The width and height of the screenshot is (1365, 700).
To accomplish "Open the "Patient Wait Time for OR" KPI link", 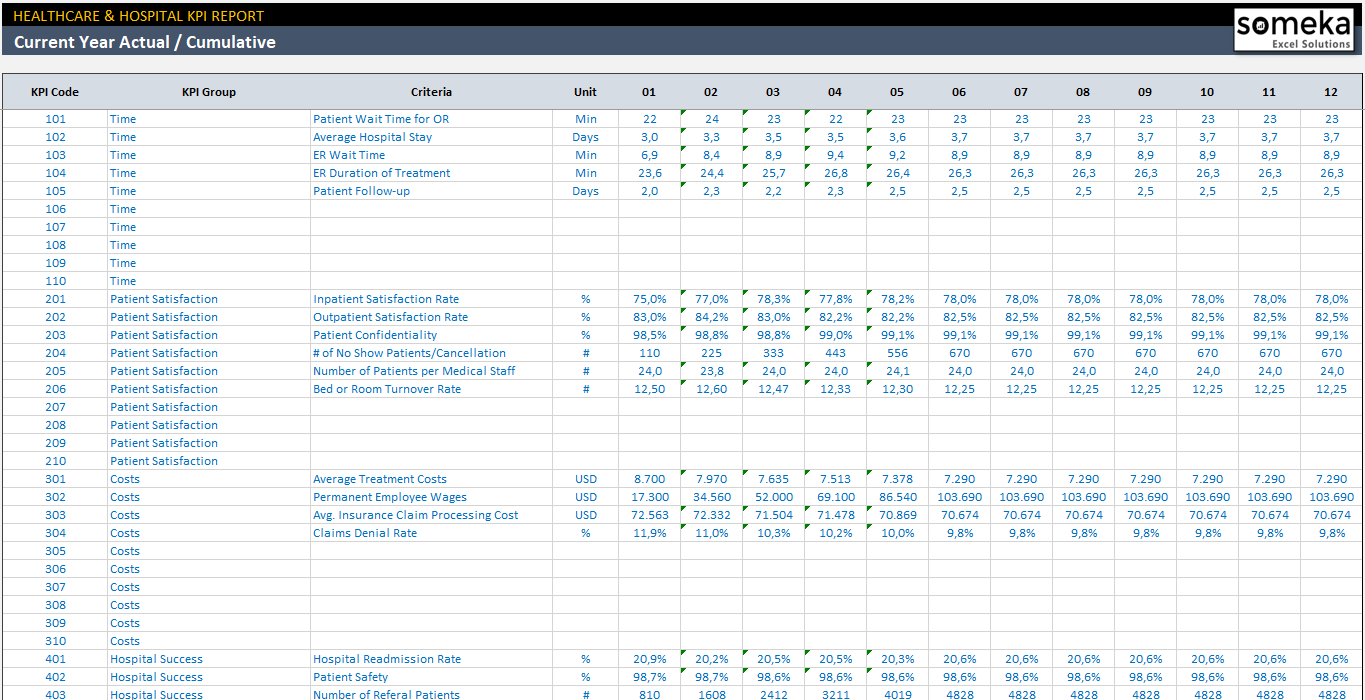I will pyautogui.click(x=379, y=118).
